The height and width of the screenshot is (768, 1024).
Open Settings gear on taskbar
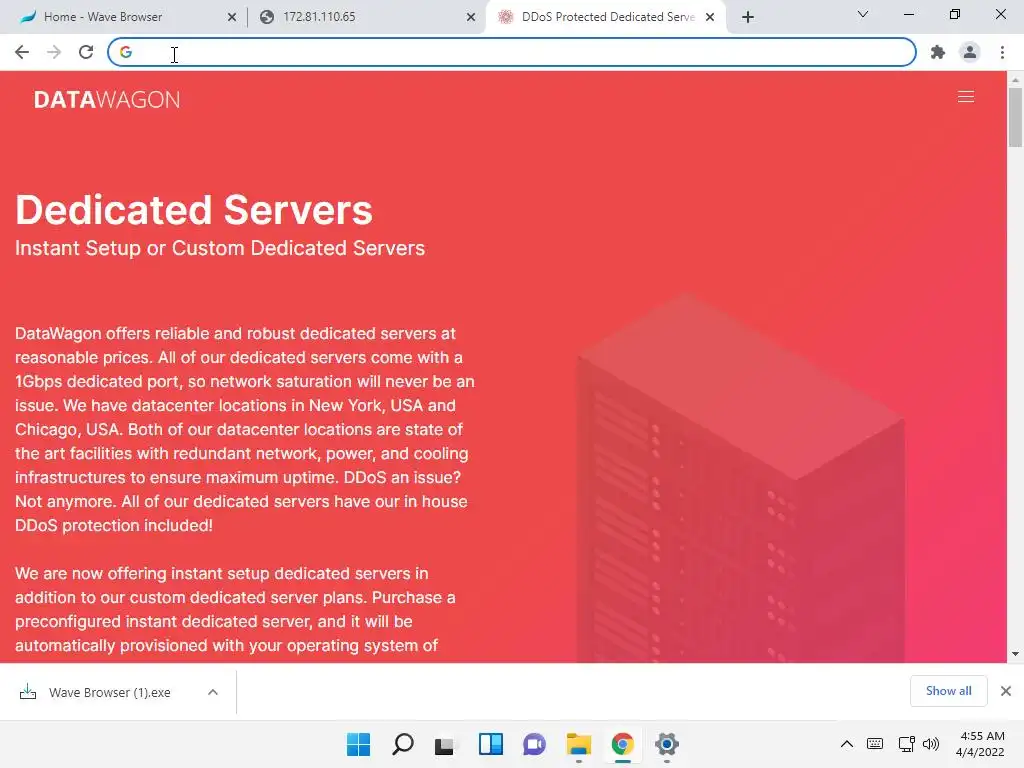(667, 744)
